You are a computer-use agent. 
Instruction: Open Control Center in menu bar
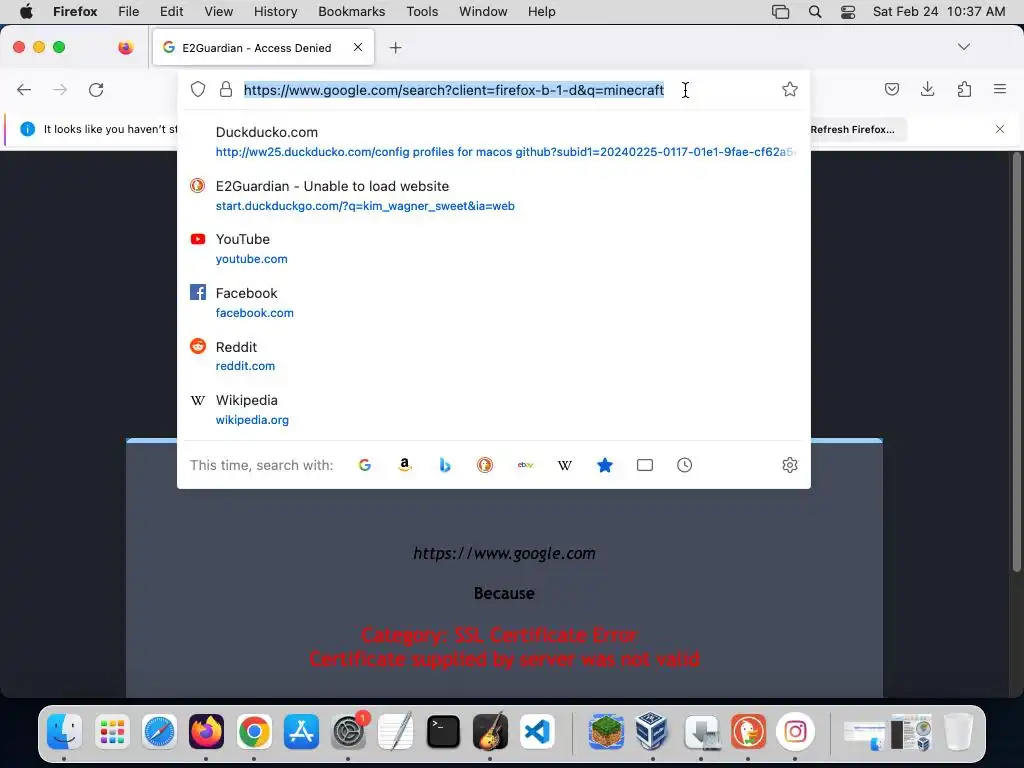click(848, 12)
